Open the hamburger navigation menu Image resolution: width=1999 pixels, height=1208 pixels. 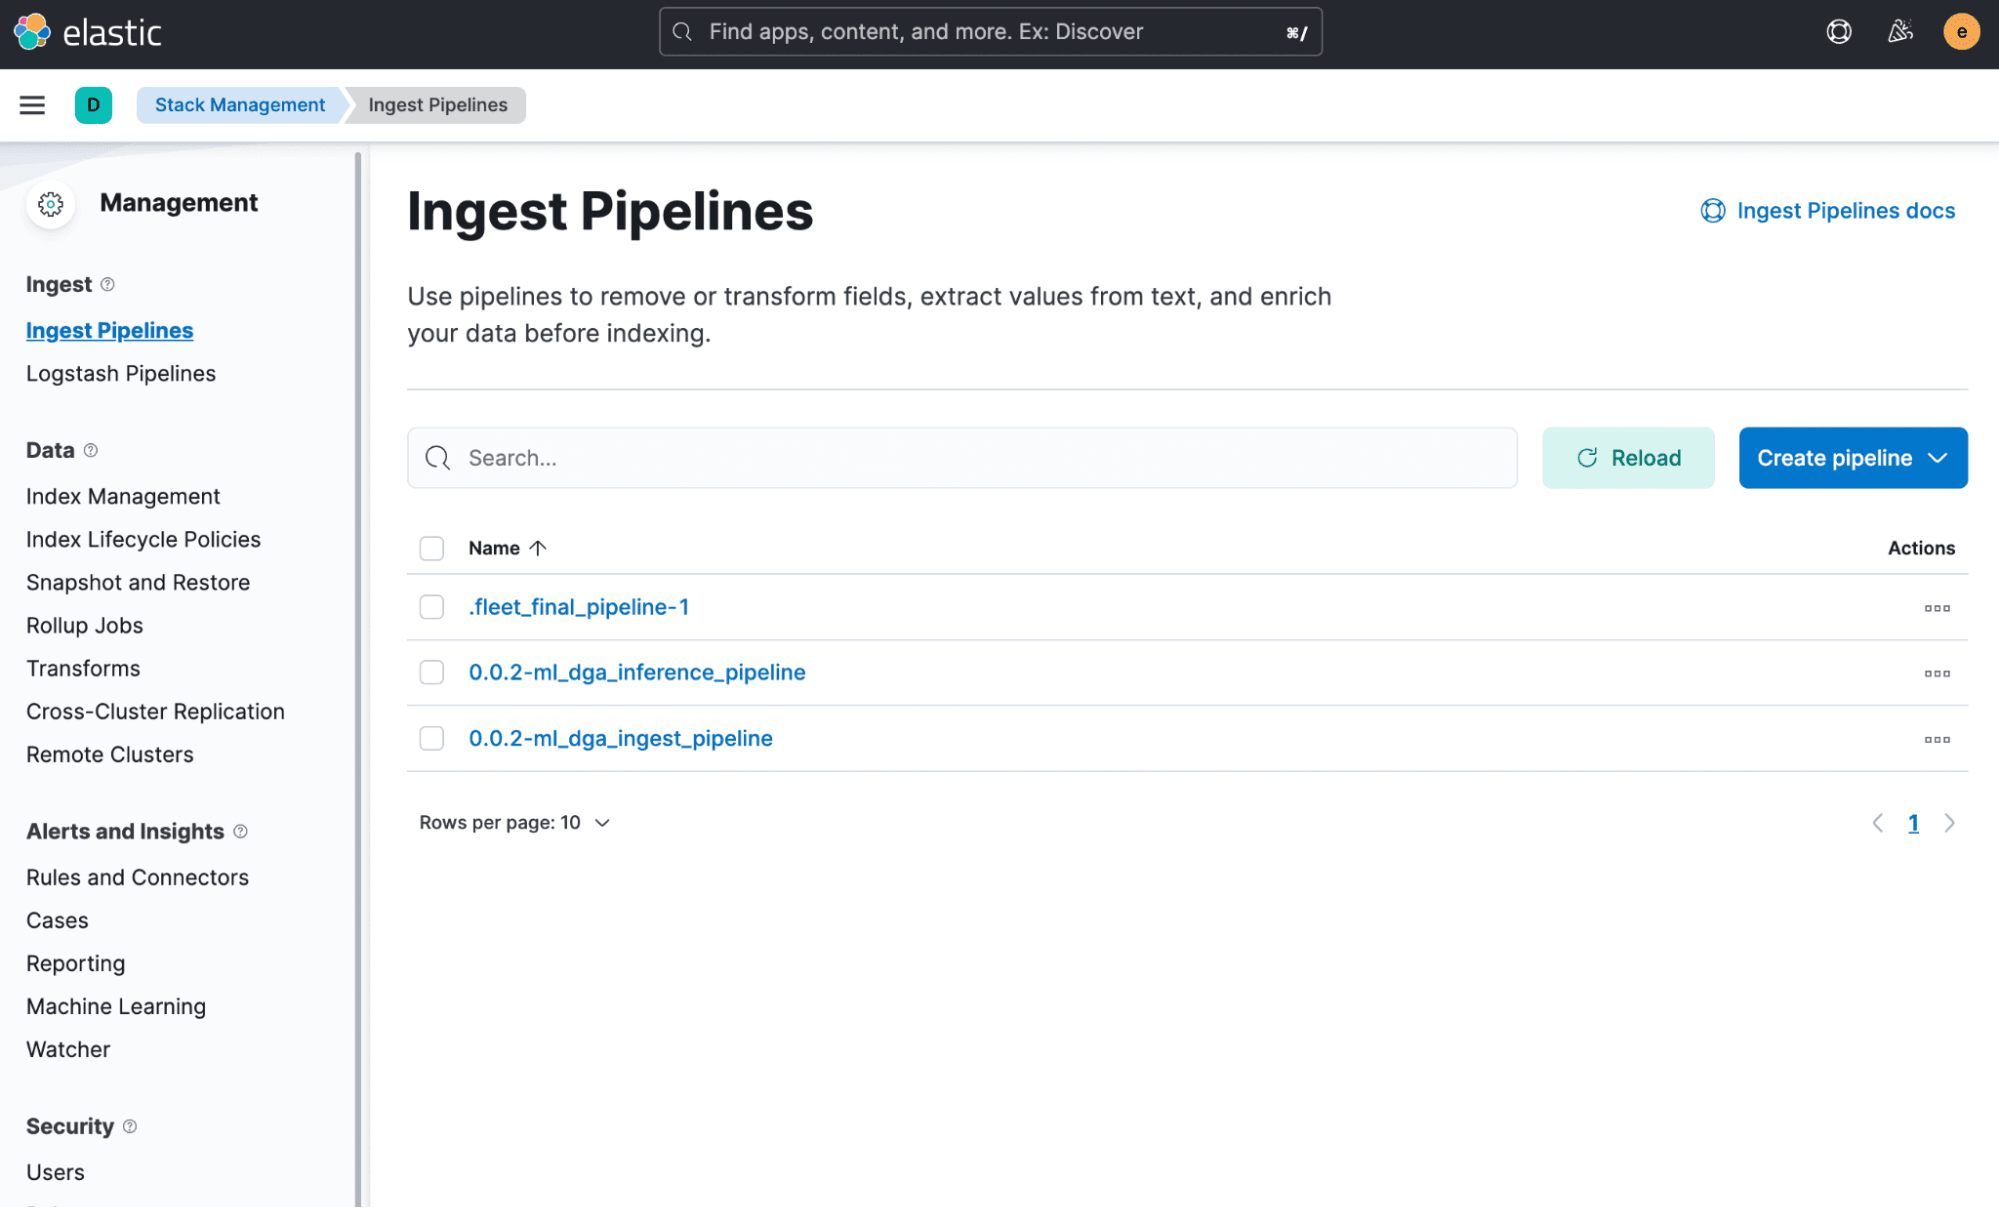[32, 105]
